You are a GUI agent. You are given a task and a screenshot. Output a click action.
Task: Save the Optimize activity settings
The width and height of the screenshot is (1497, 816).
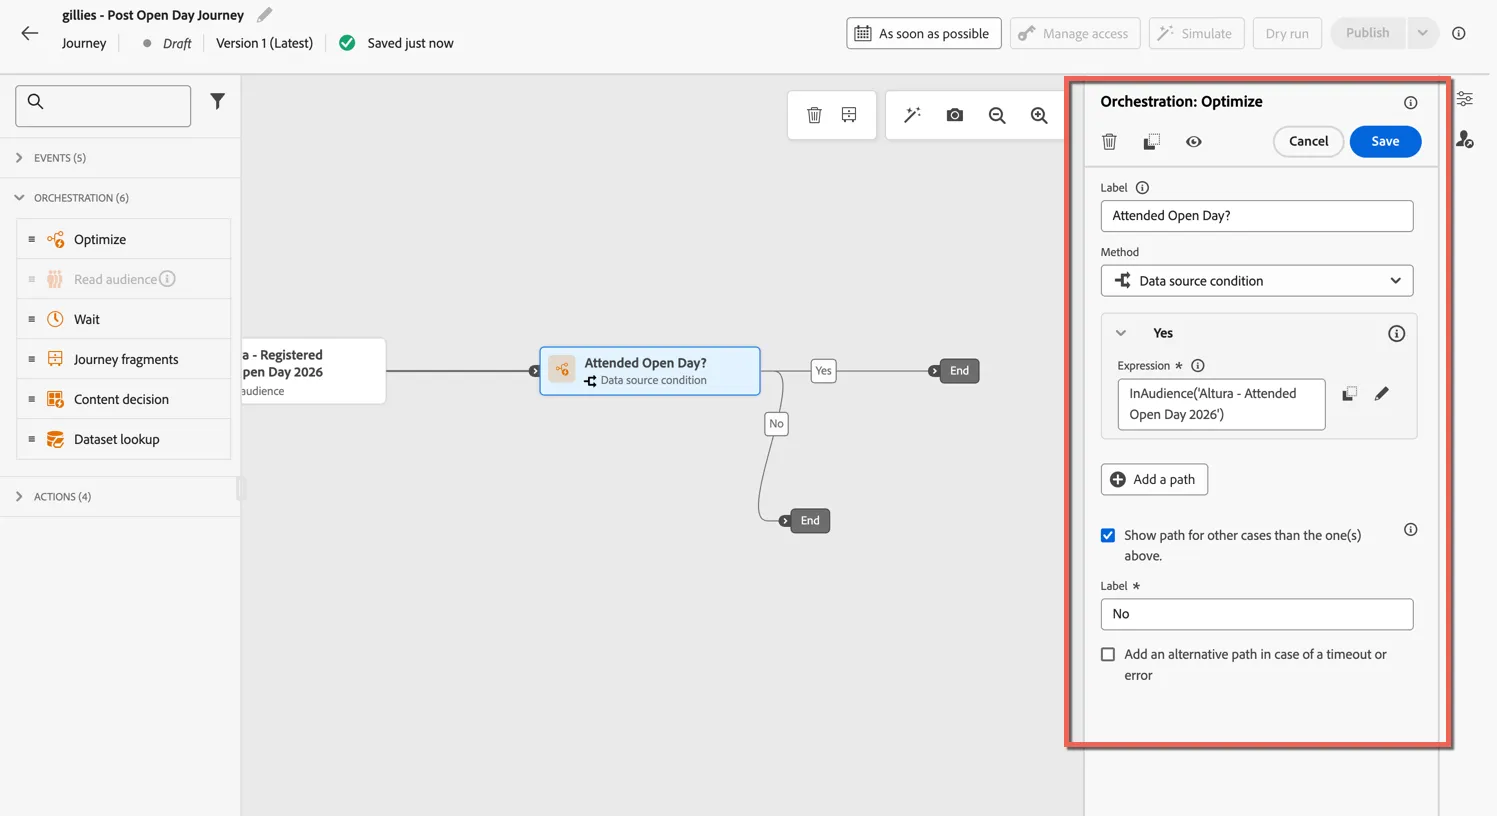[x=1385, y=141]
